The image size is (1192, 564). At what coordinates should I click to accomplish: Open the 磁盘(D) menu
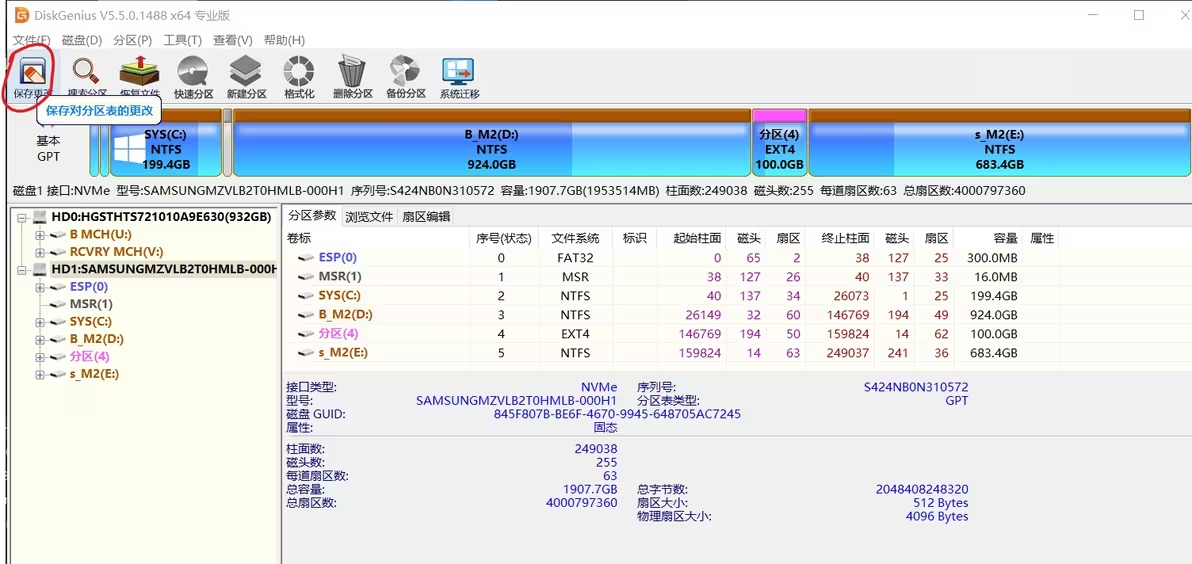[81, 40]
